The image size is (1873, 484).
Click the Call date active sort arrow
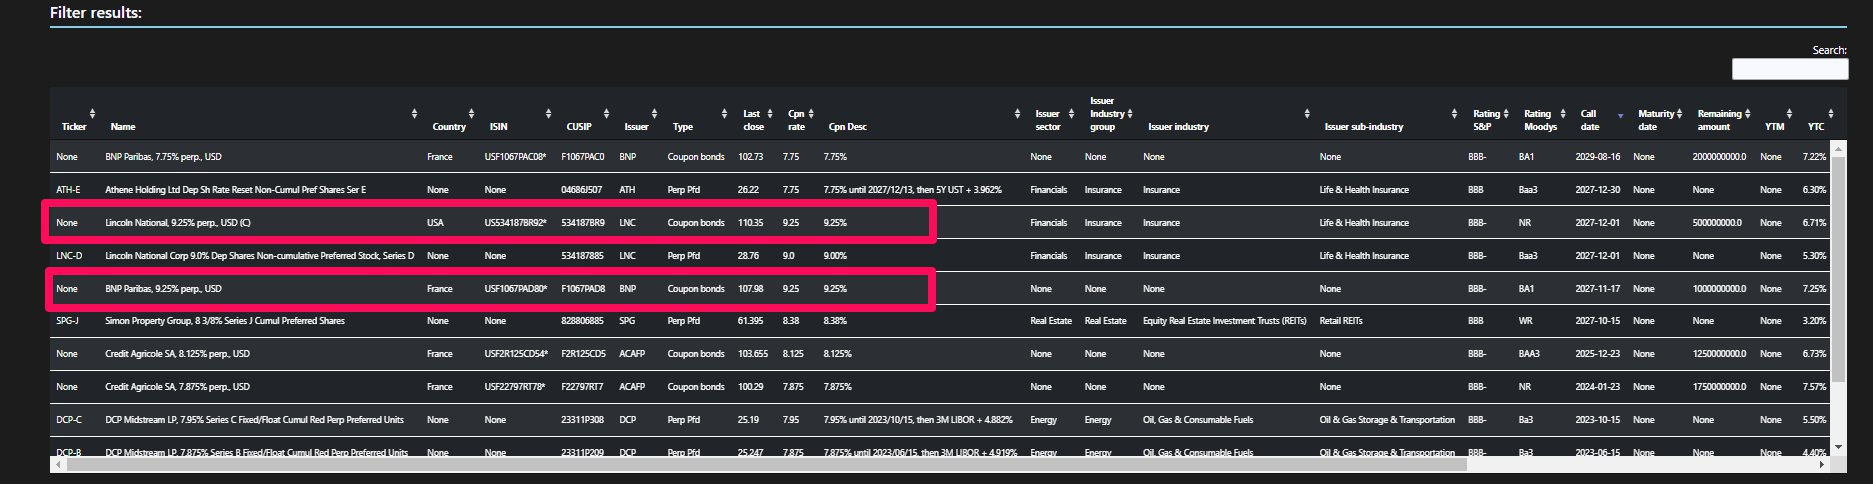pos(1620,116)
